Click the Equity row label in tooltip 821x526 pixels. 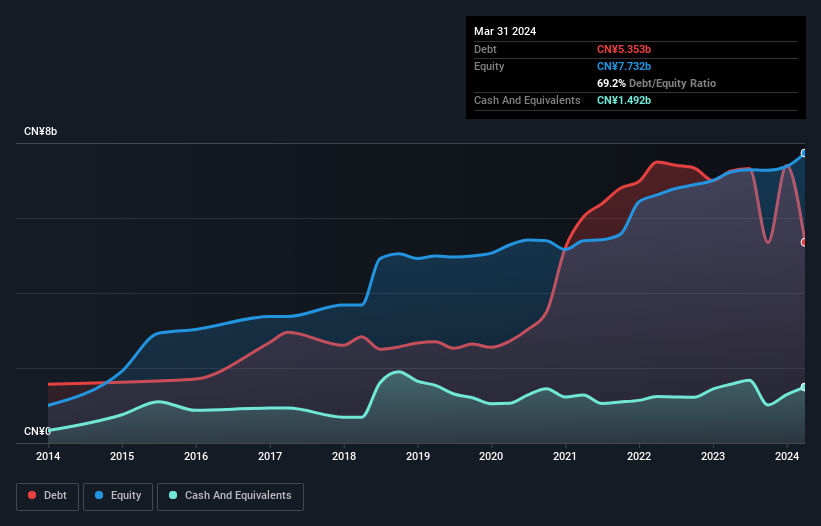(489, 66)
